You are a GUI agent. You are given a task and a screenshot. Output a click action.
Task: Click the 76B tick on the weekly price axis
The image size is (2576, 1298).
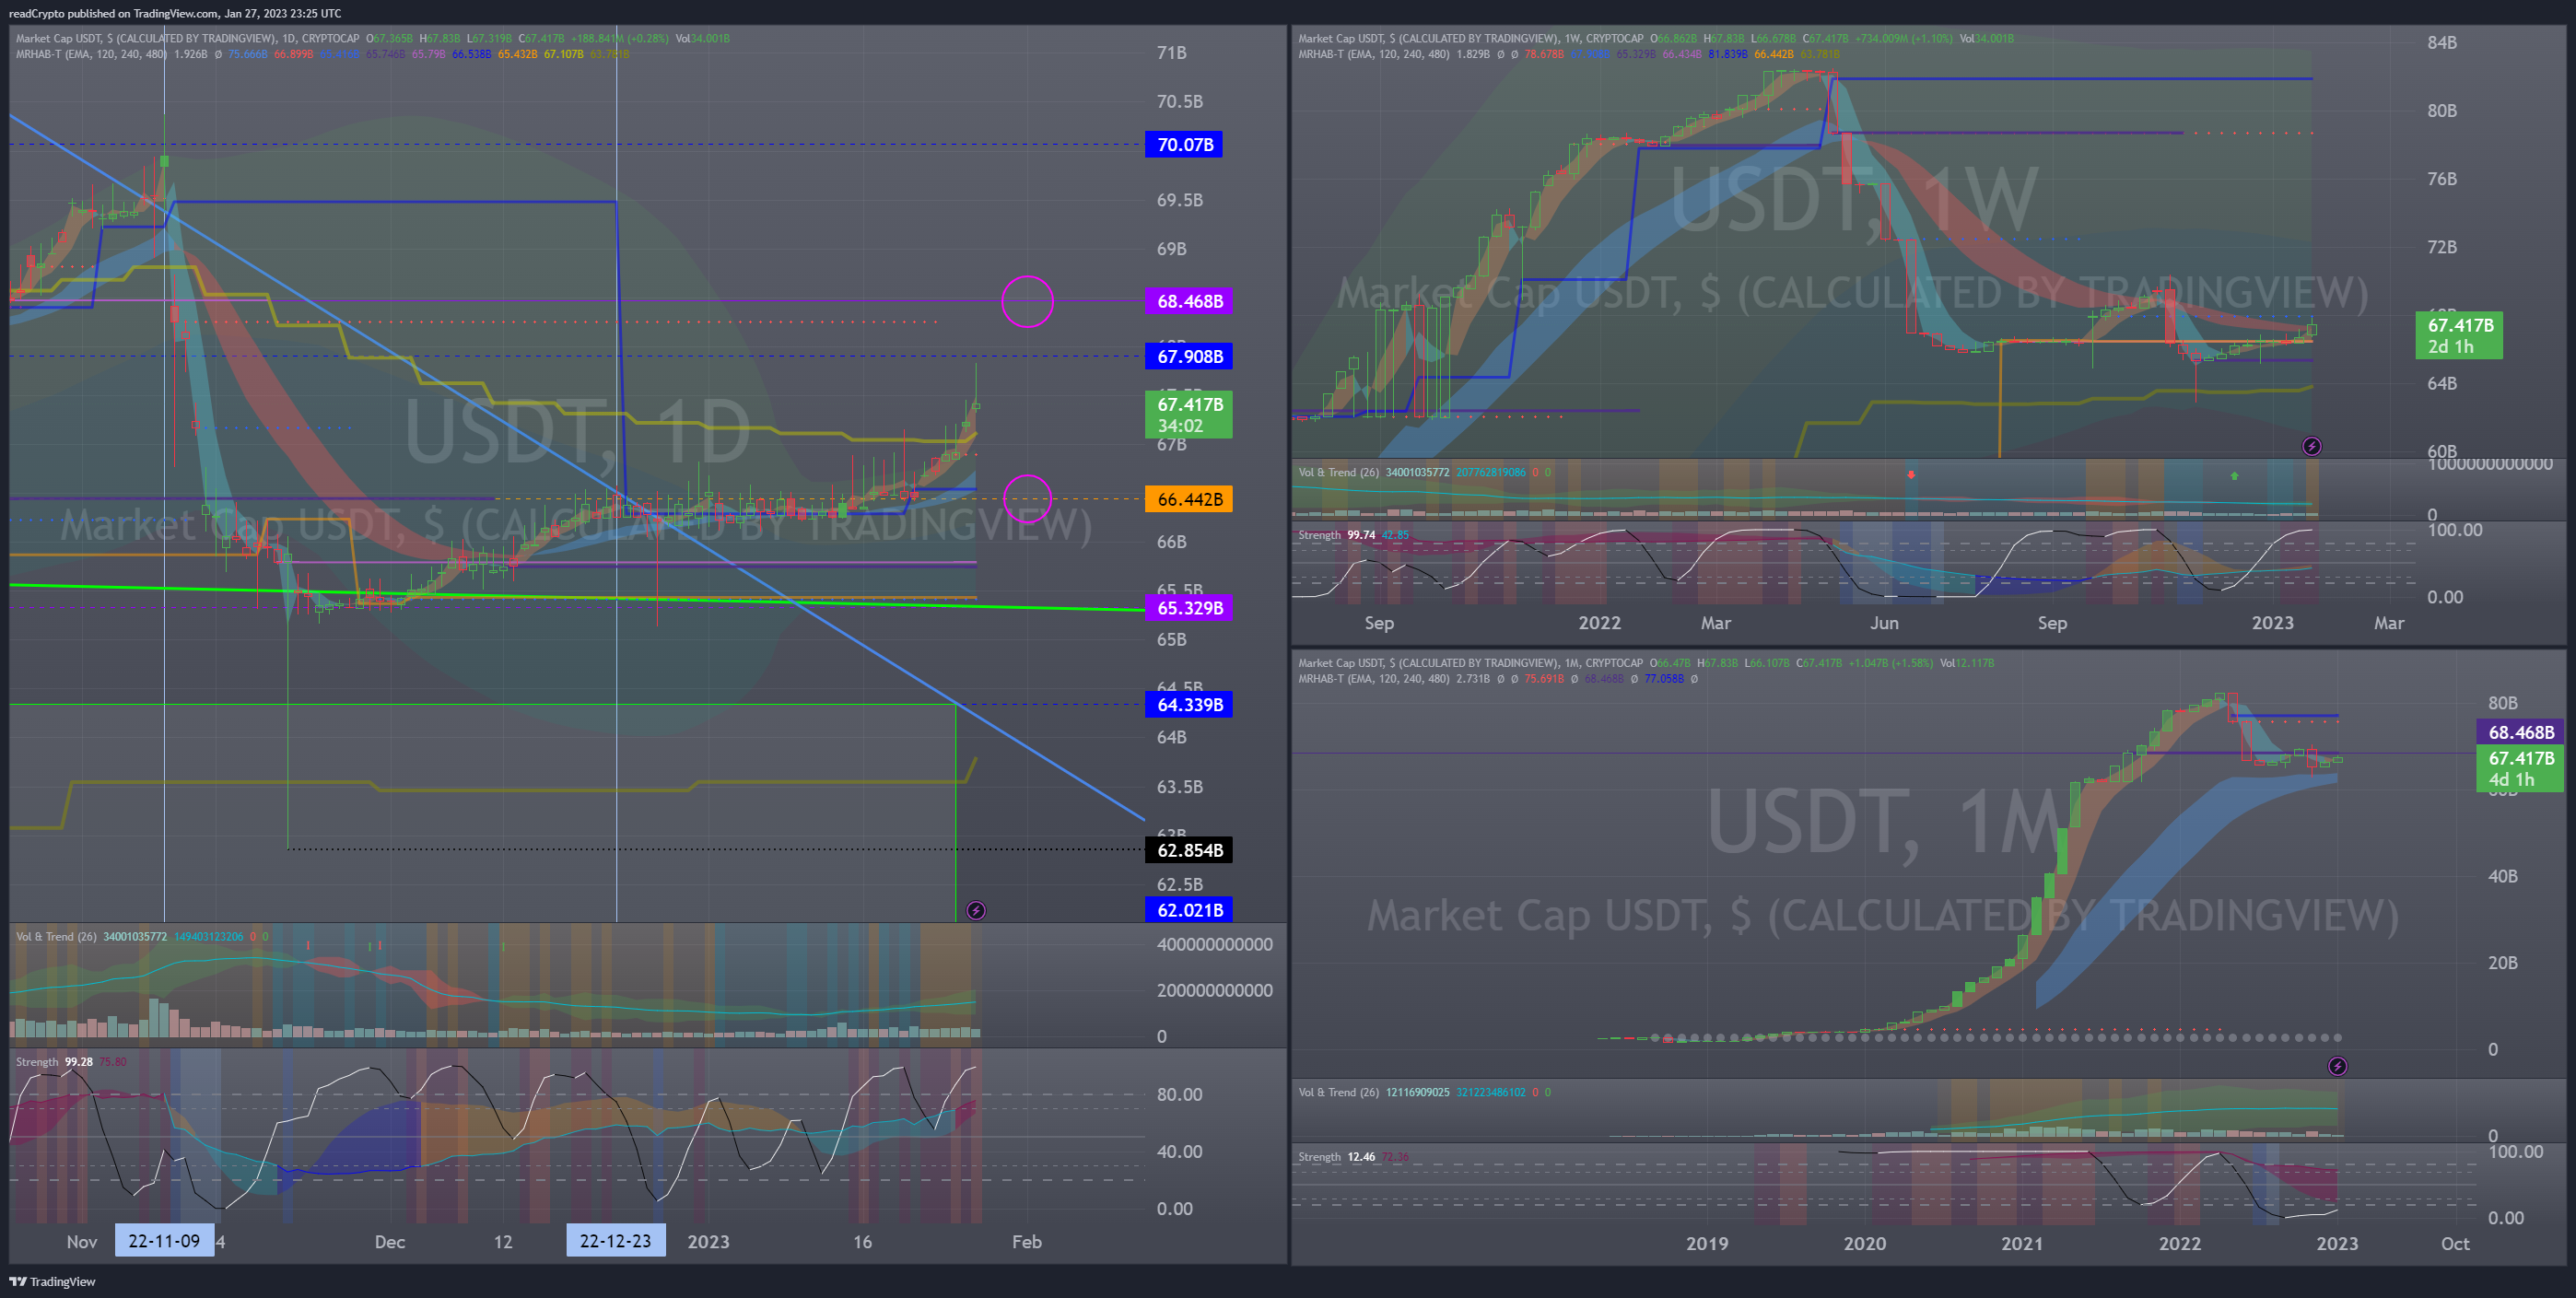pyautogui.click(x=2442, y=179)
